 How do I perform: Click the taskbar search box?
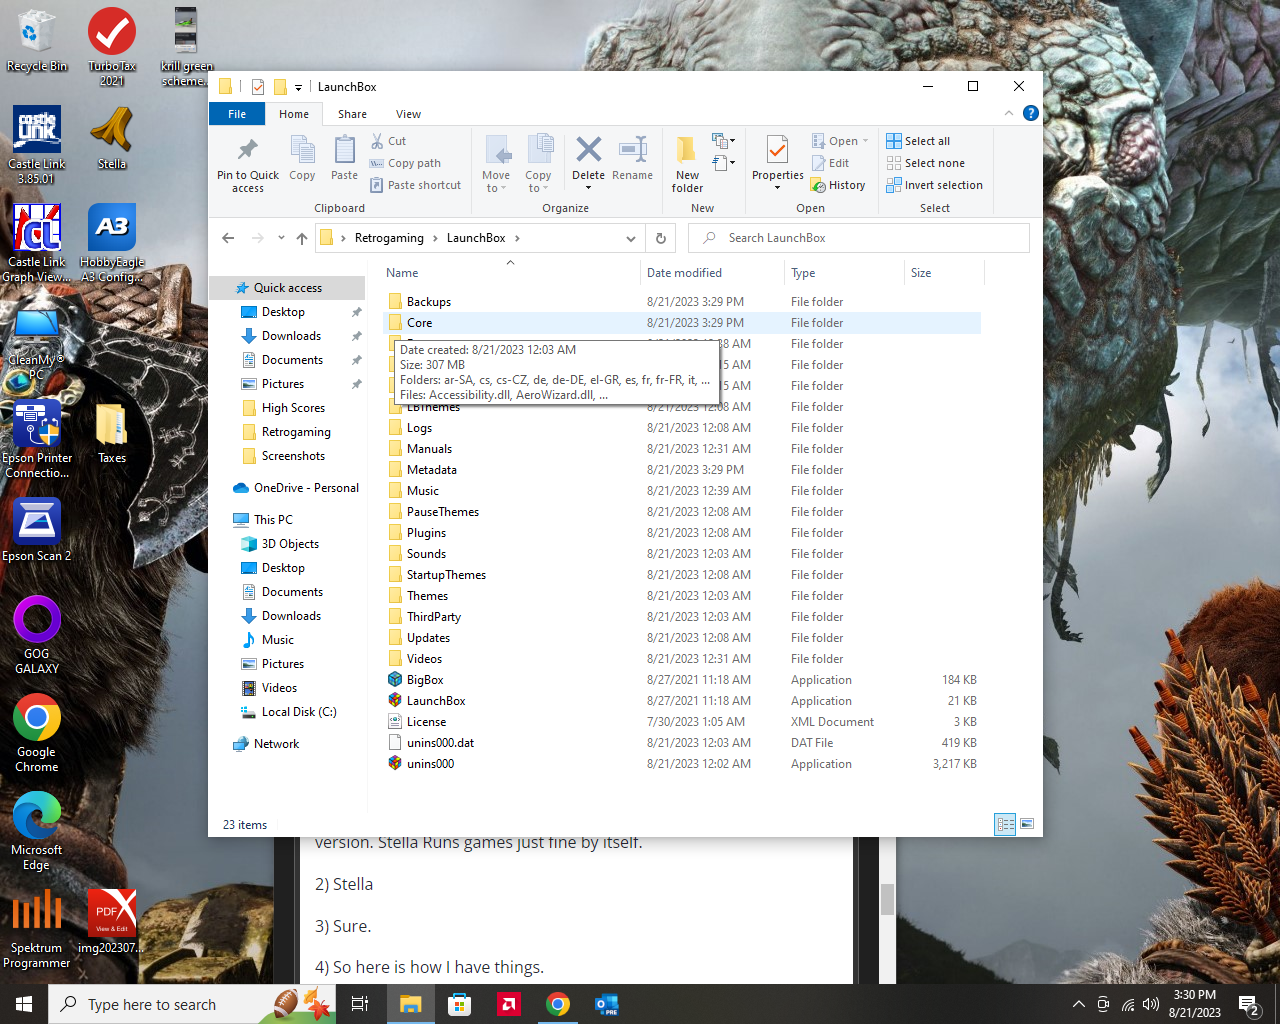(x=192, y=1004)
